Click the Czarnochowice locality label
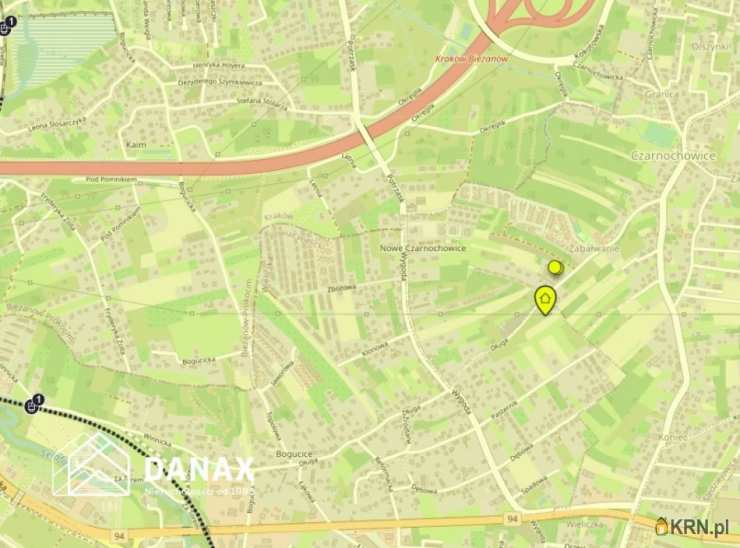The height and width of the screenshot is (548, 740). pos(673,156)
